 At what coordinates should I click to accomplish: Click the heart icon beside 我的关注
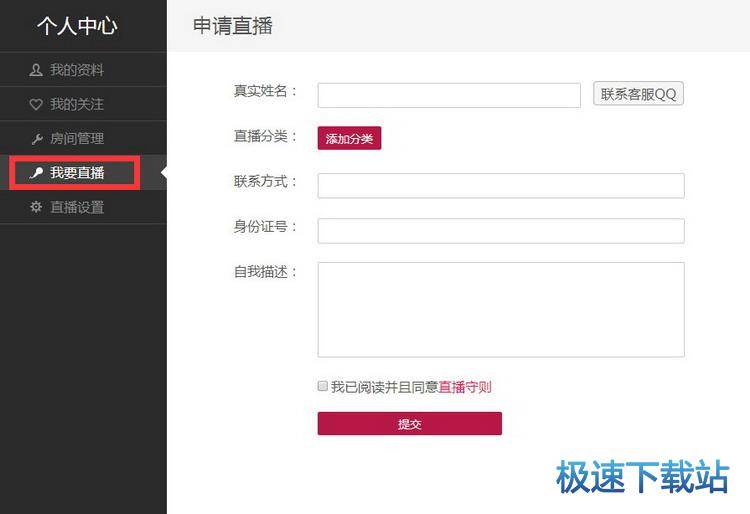pos(36,104)
